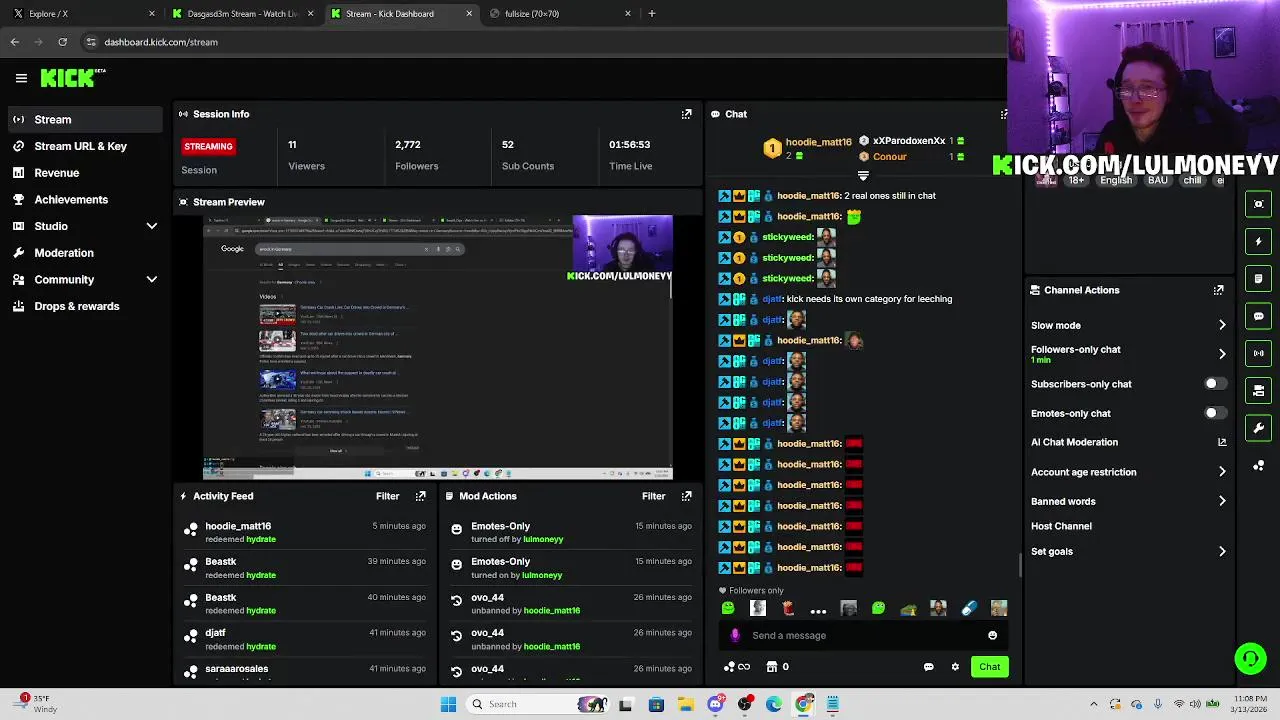Click the chat bubble icon in right rail

(1259, 316)
